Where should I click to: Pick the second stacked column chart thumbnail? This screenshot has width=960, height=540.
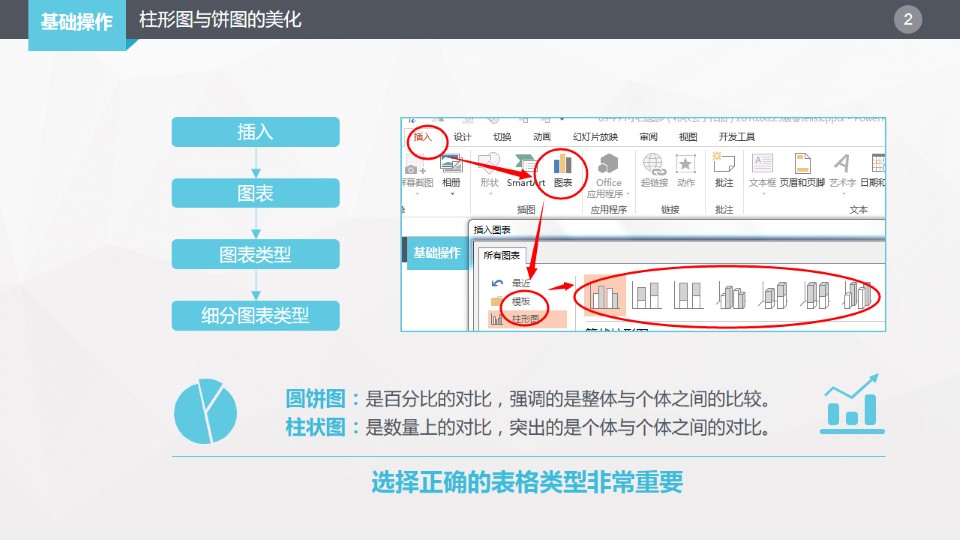646,295
